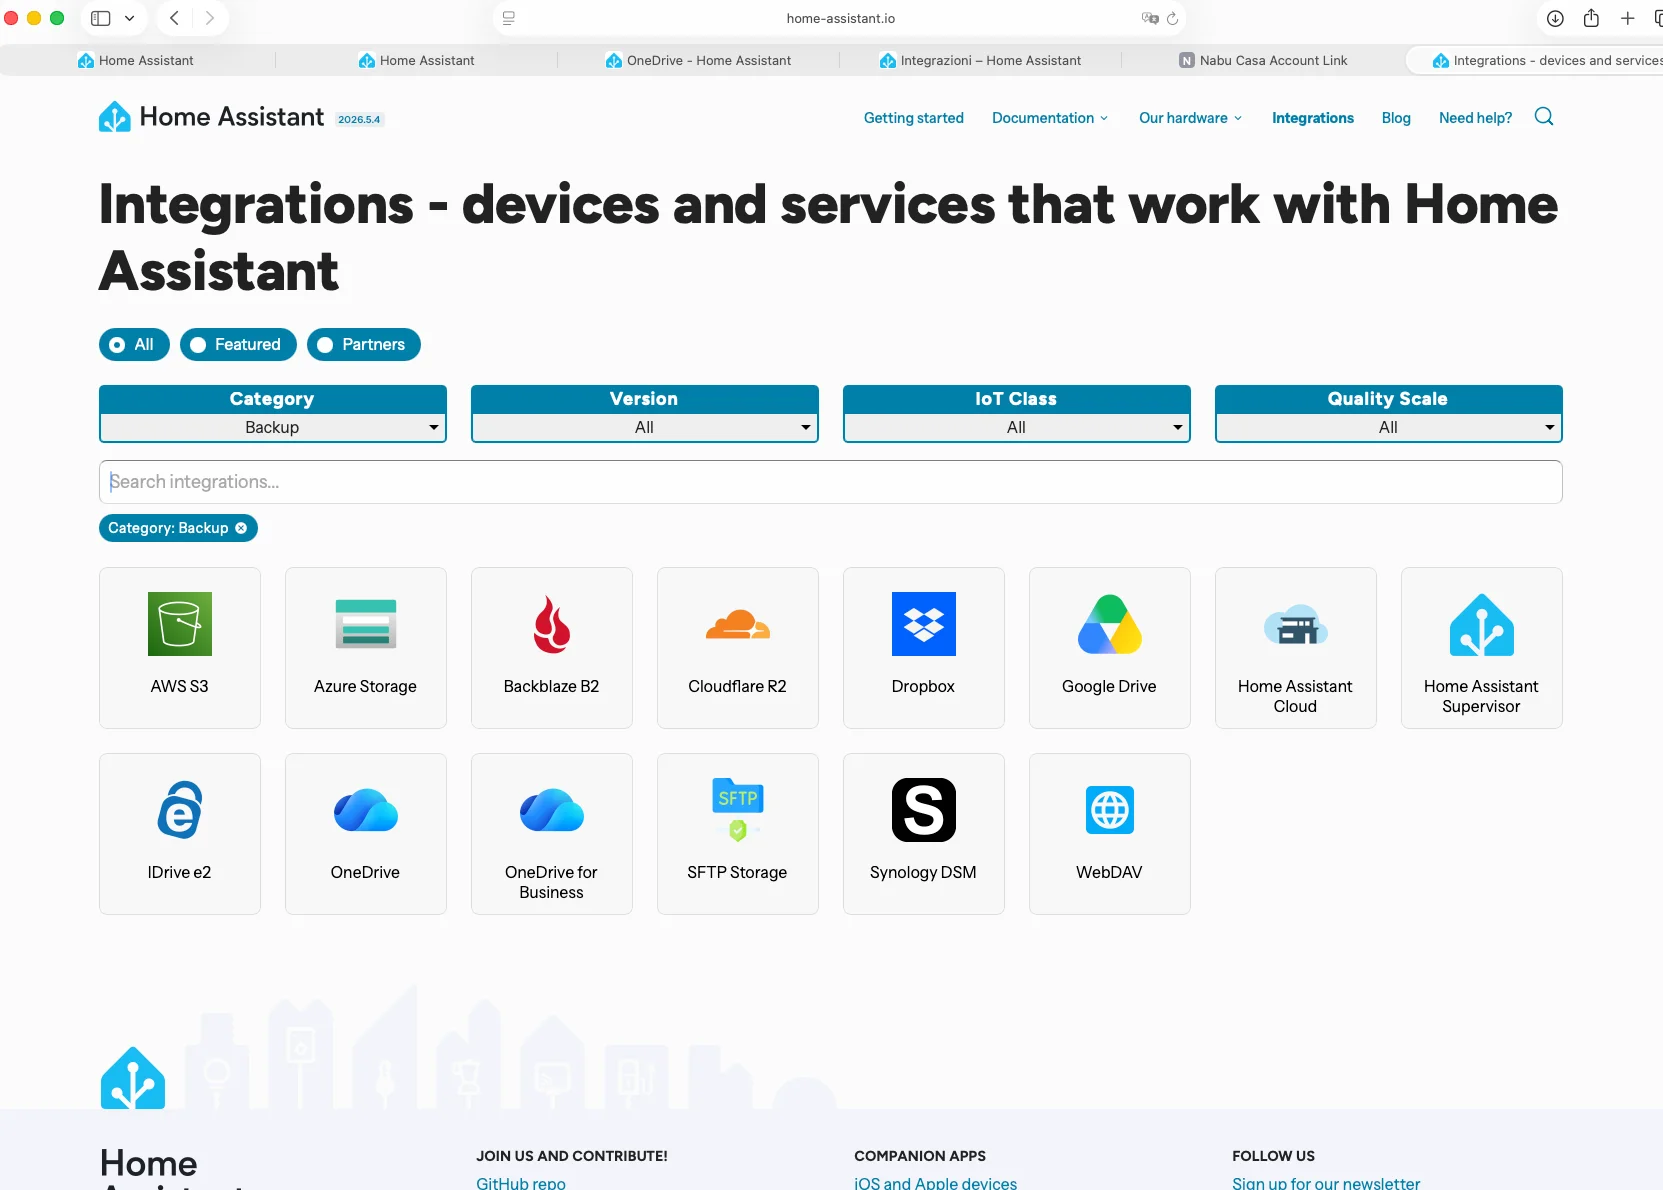
Task: Open the Version dropdown
Action: pos(645,427)
